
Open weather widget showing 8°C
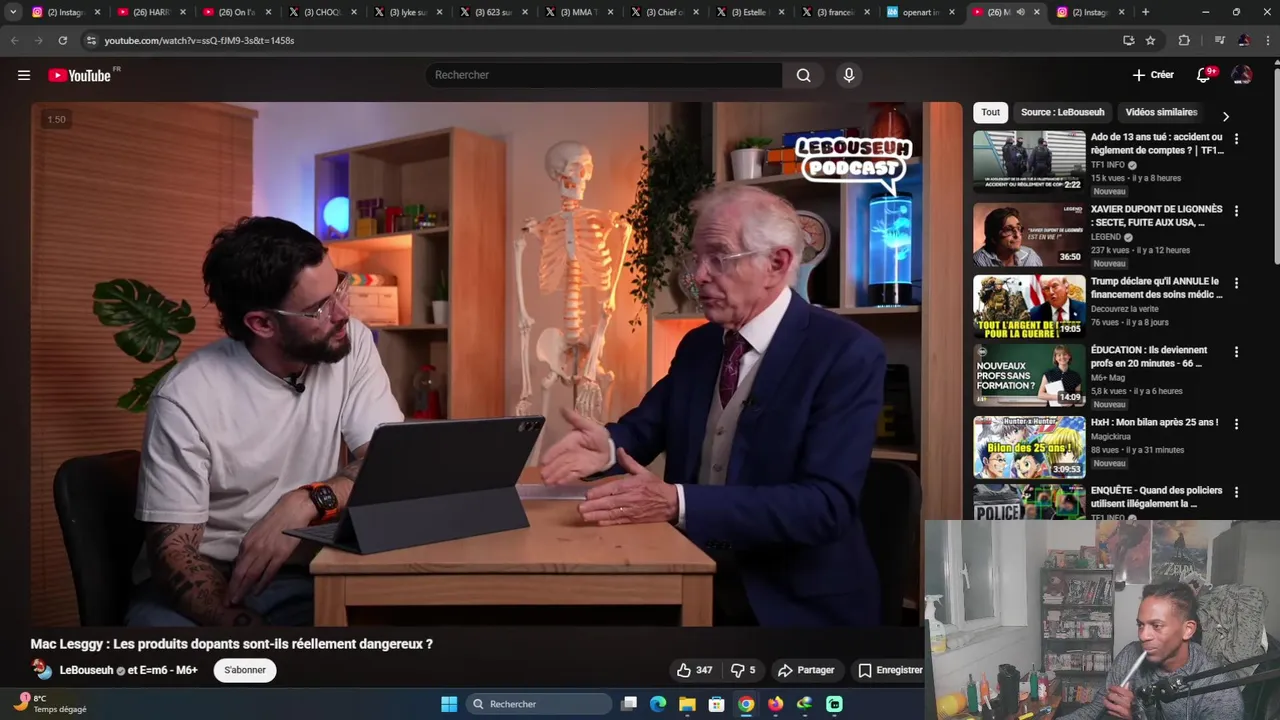50,703
